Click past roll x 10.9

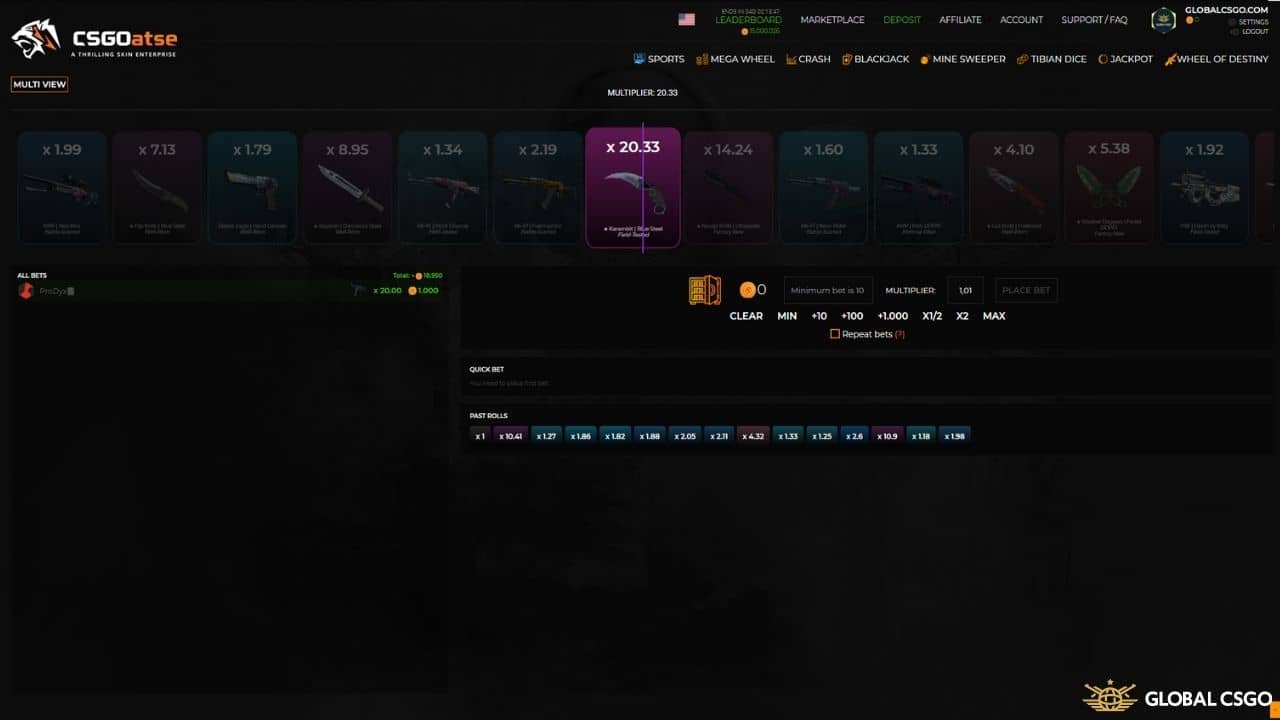887,436
